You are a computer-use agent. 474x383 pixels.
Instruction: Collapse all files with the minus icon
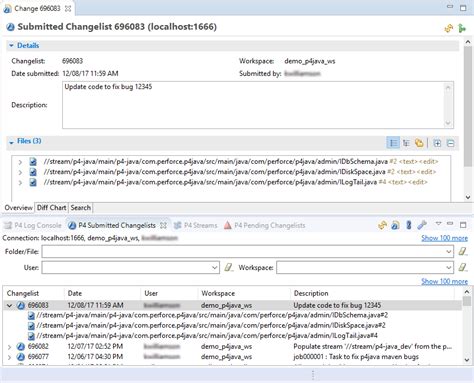coord(450,143)
